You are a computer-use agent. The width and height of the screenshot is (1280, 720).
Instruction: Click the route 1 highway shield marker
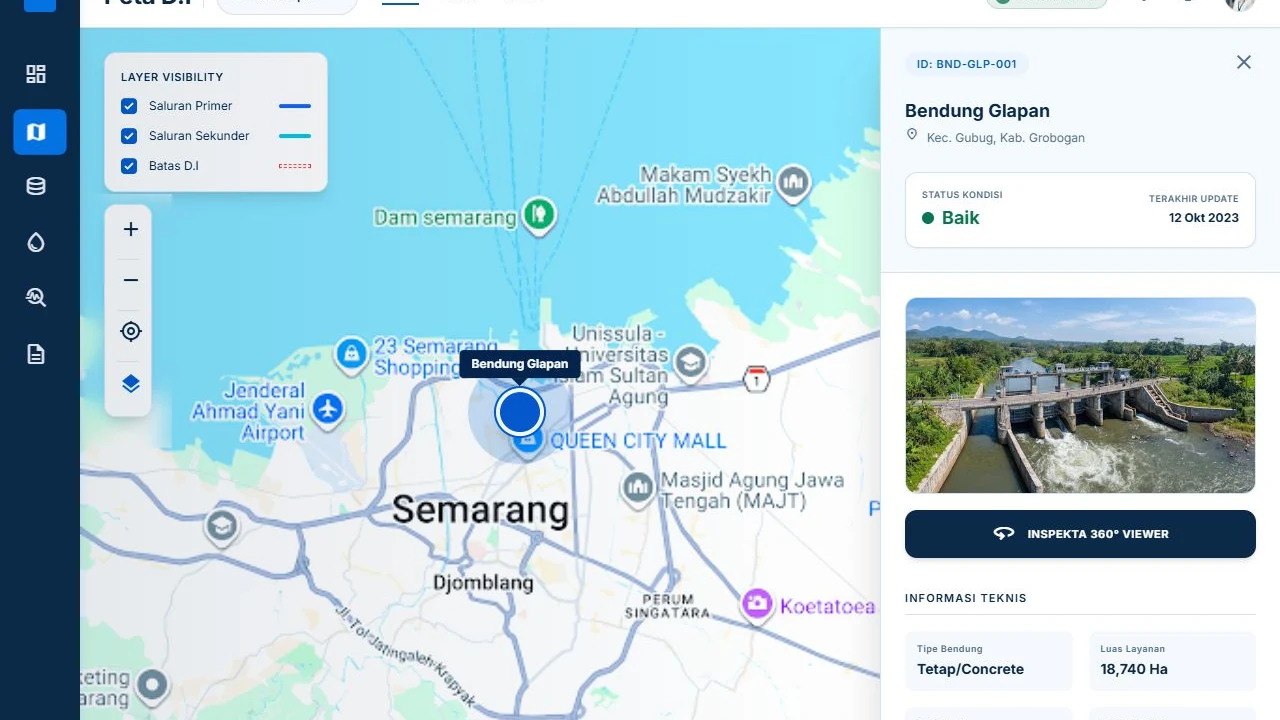757,379
